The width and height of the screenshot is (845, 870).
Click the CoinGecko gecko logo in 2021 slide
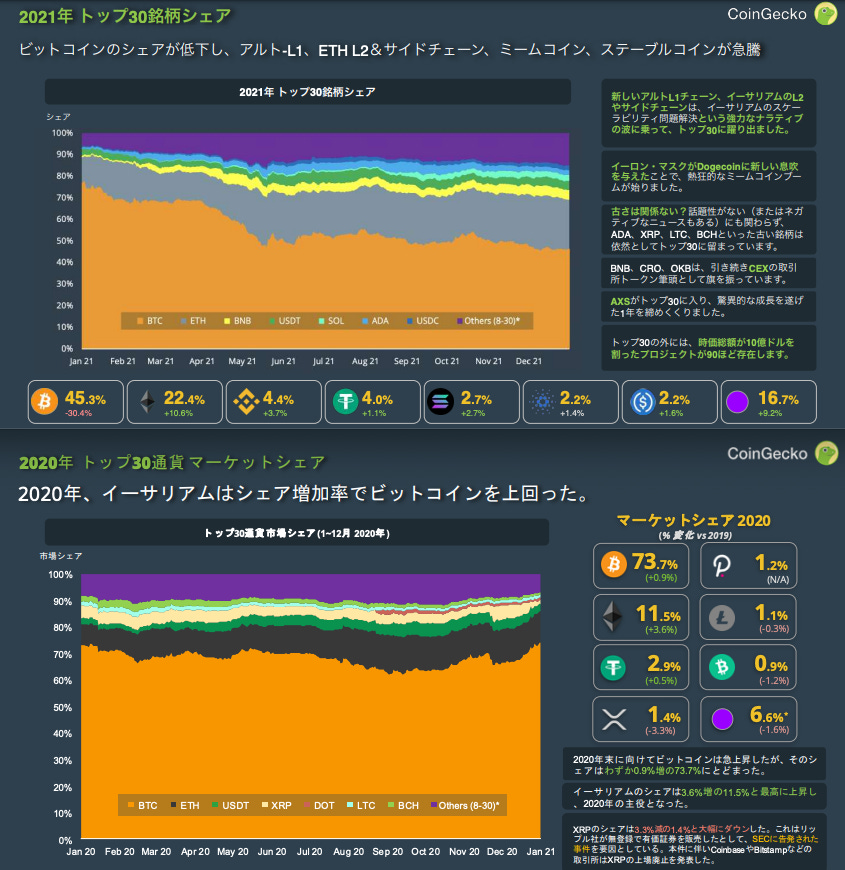826,14
